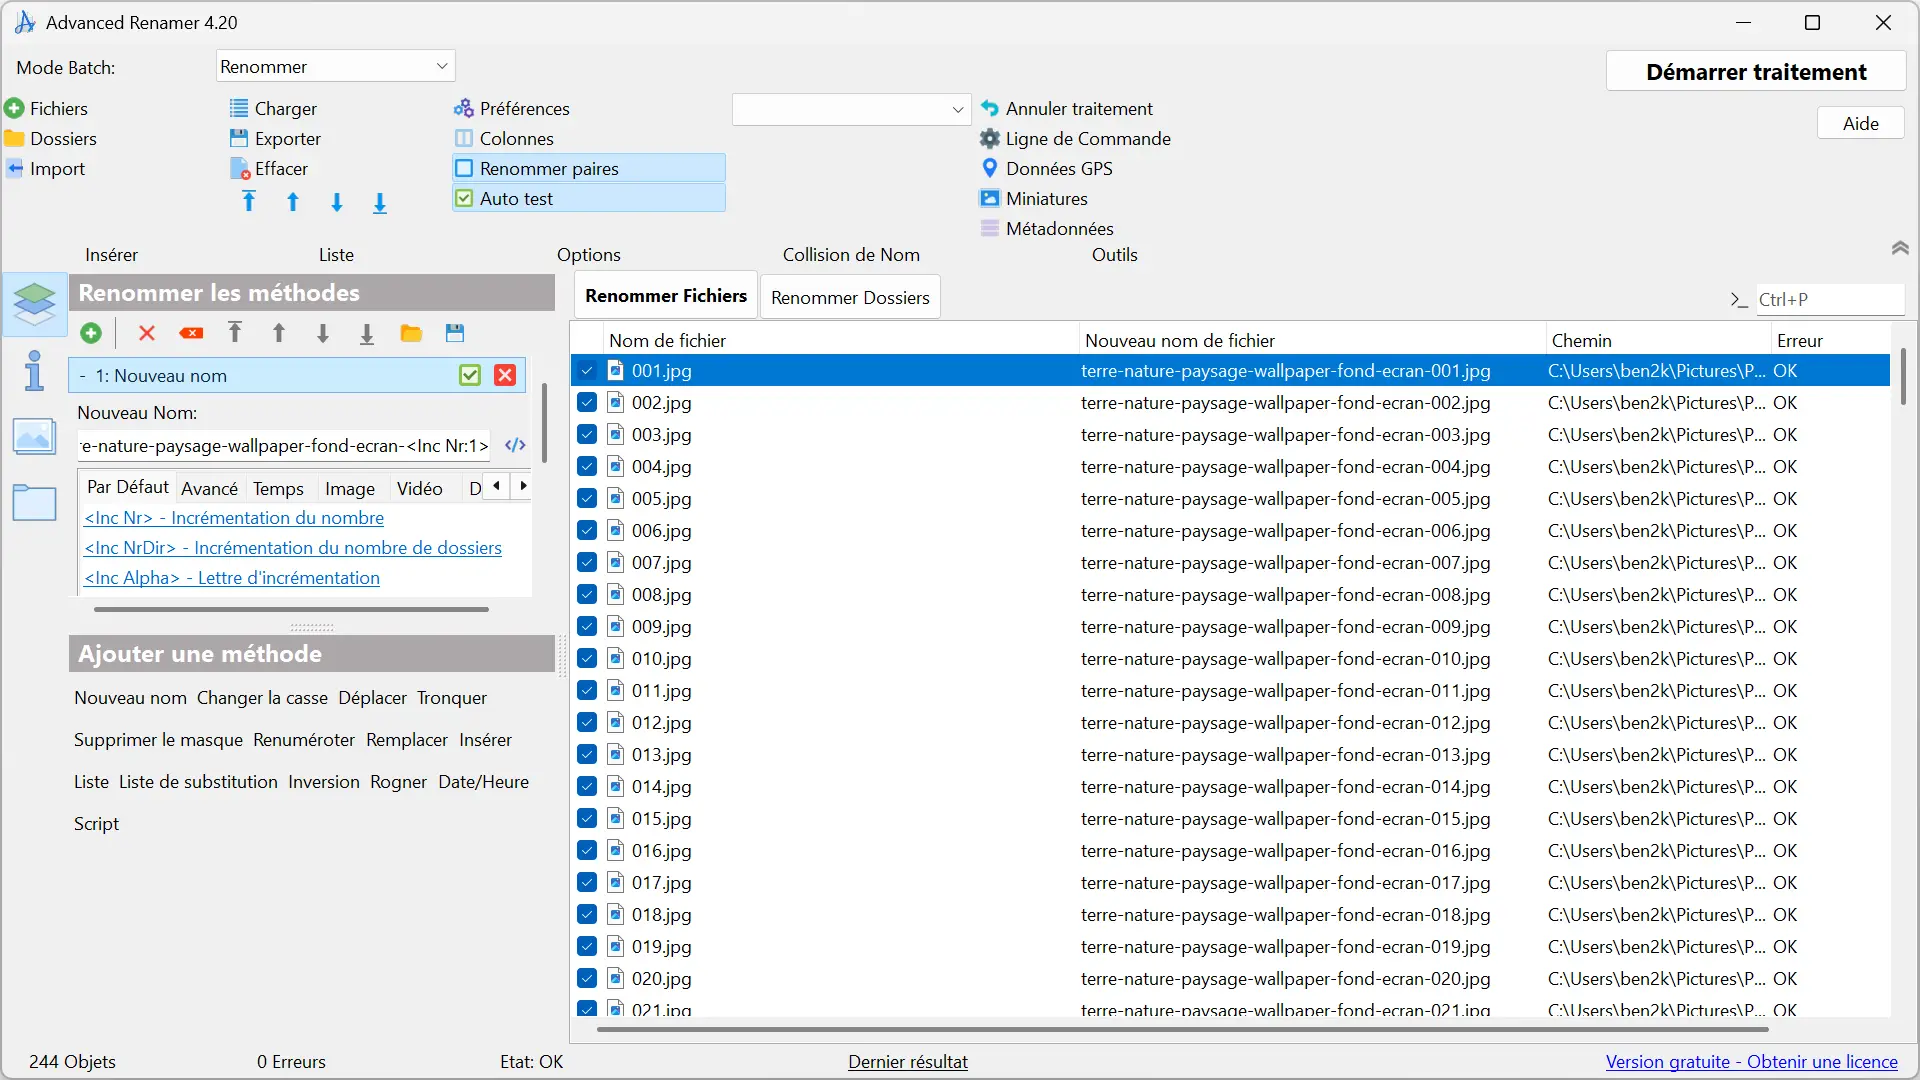Screen dimensions: 1920x1080
Task: Click Charger to load a list
Action: 273,108
